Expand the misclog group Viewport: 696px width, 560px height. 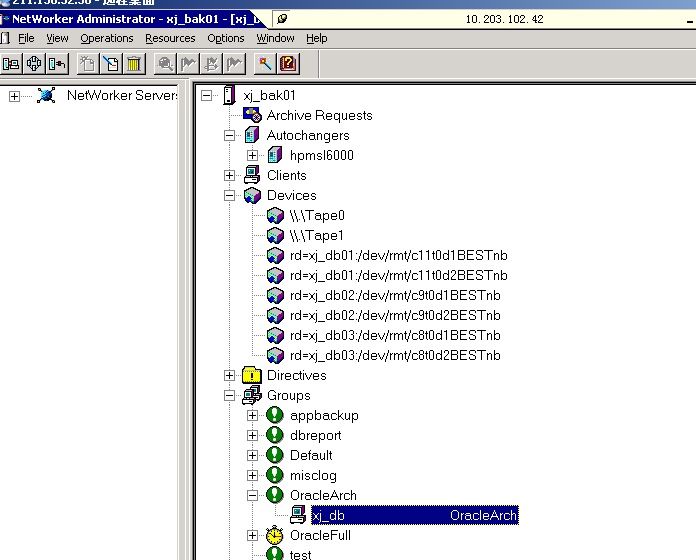tap(253, 475)
